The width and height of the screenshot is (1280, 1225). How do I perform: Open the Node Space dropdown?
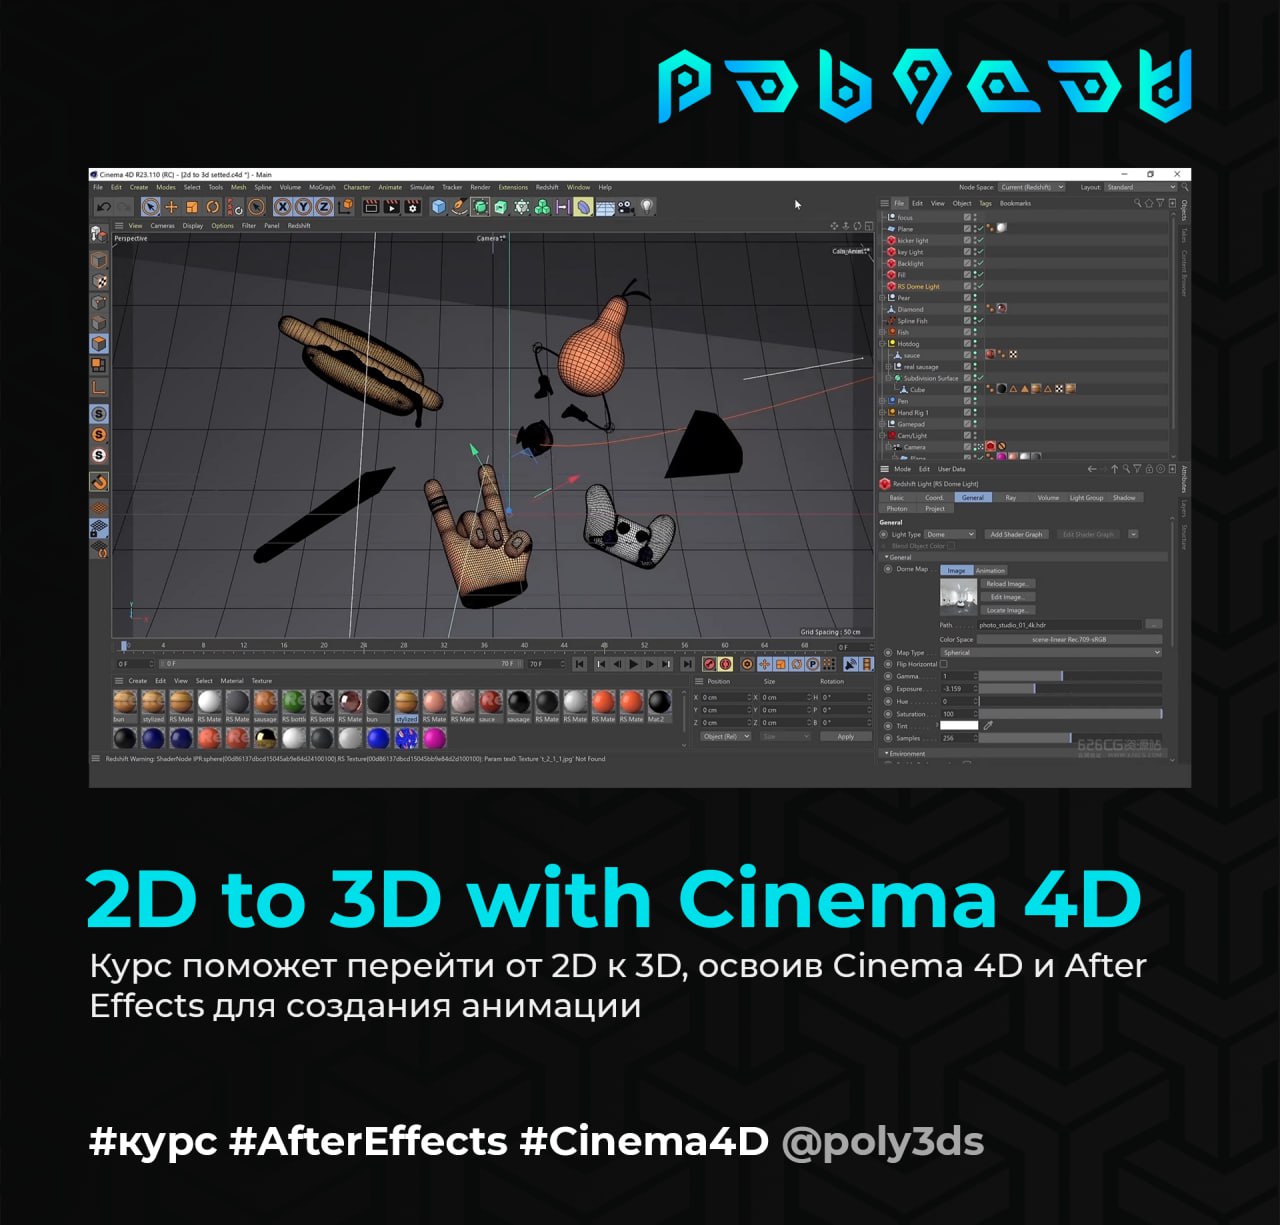click(x=1032, y=187)
